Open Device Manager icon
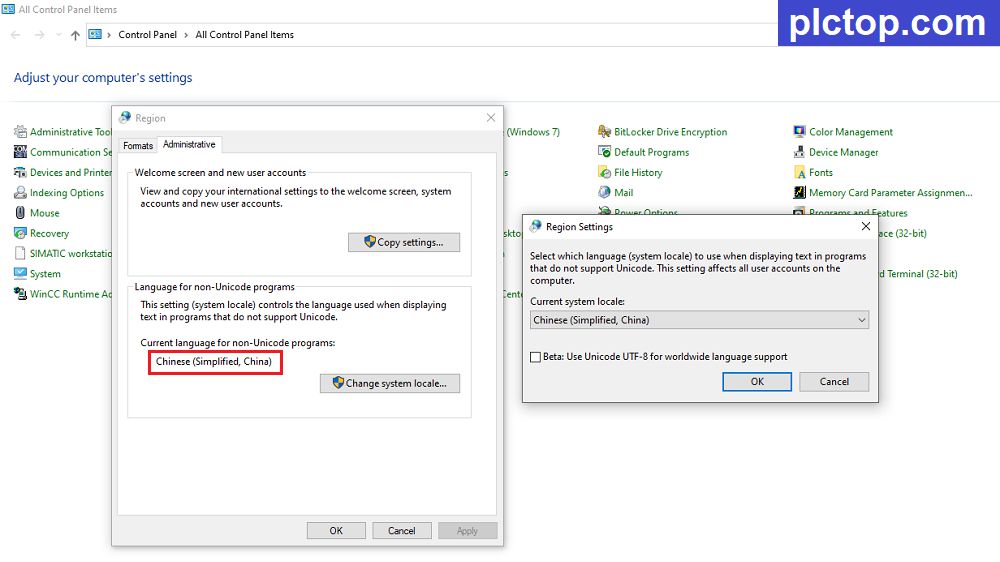The height and width of the screenshot is (562, 1000). [800, 152]
